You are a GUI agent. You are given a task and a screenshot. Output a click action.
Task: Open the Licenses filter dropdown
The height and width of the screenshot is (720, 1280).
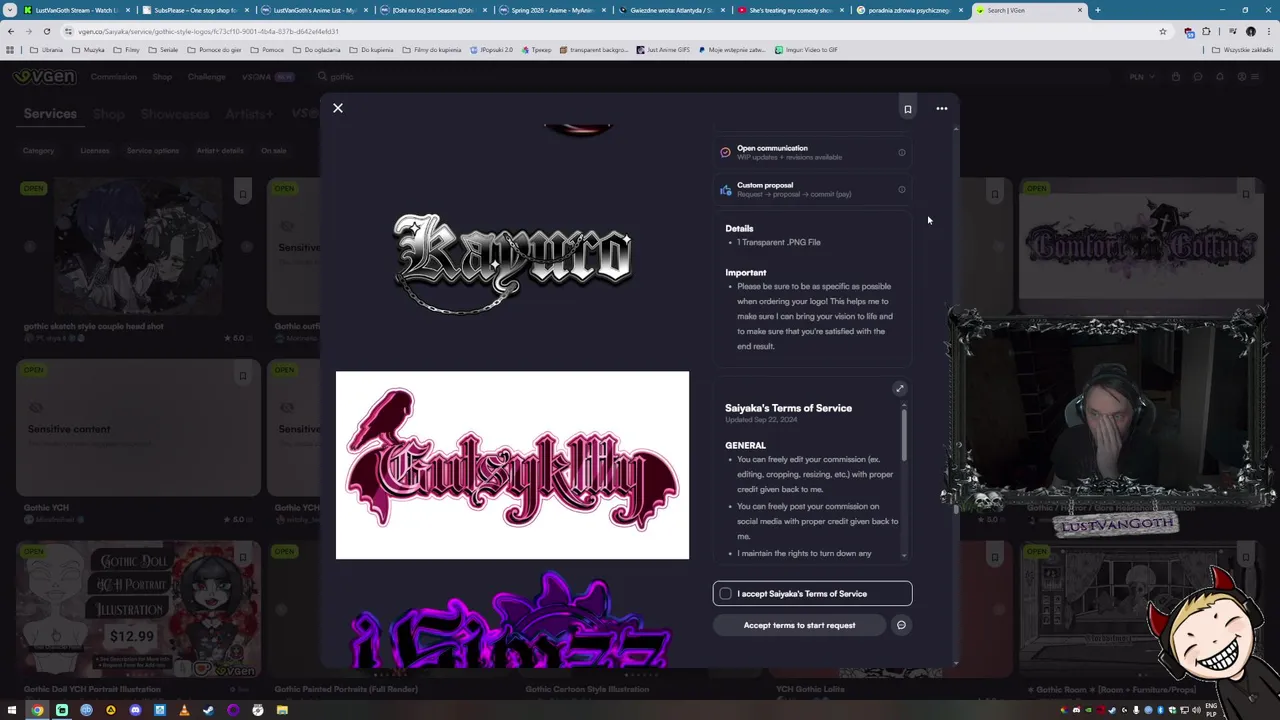tap(96, 151)
